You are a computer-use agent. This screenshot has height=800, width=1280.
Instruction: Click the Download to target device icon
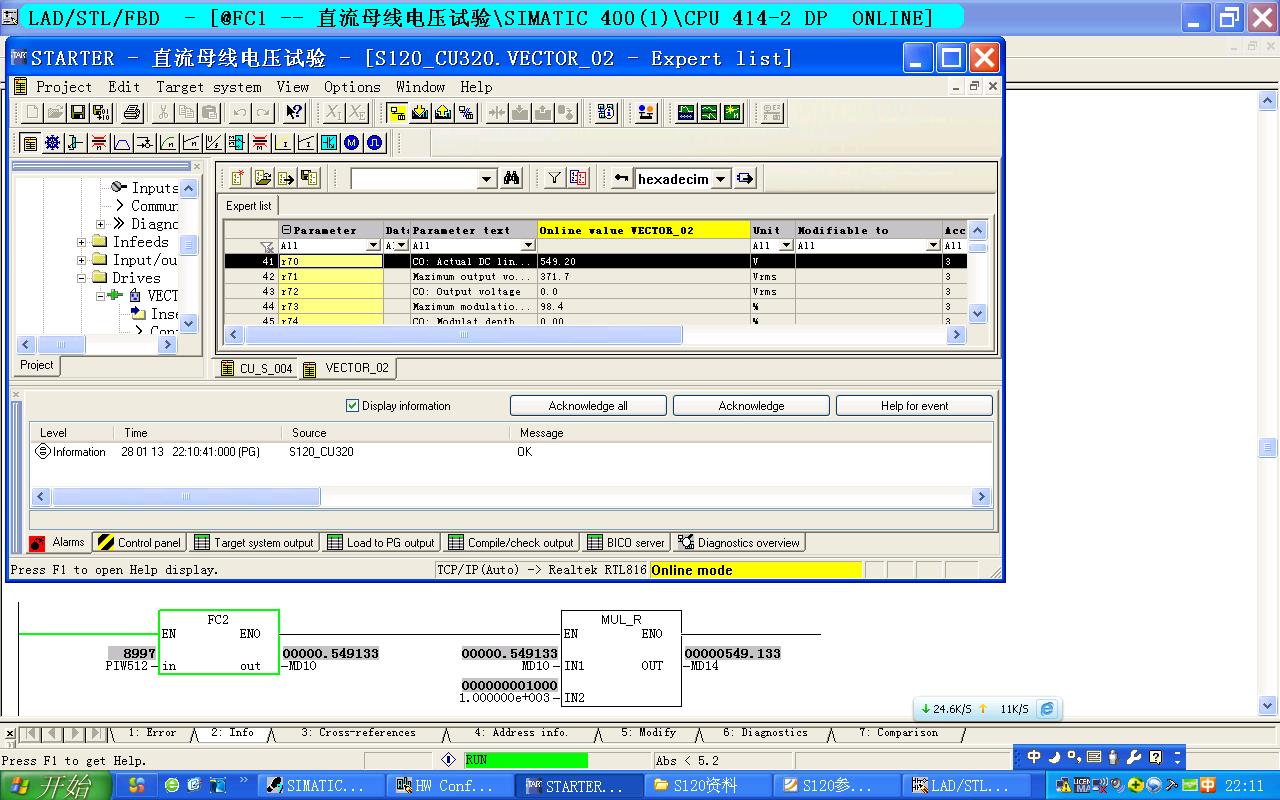420,113
